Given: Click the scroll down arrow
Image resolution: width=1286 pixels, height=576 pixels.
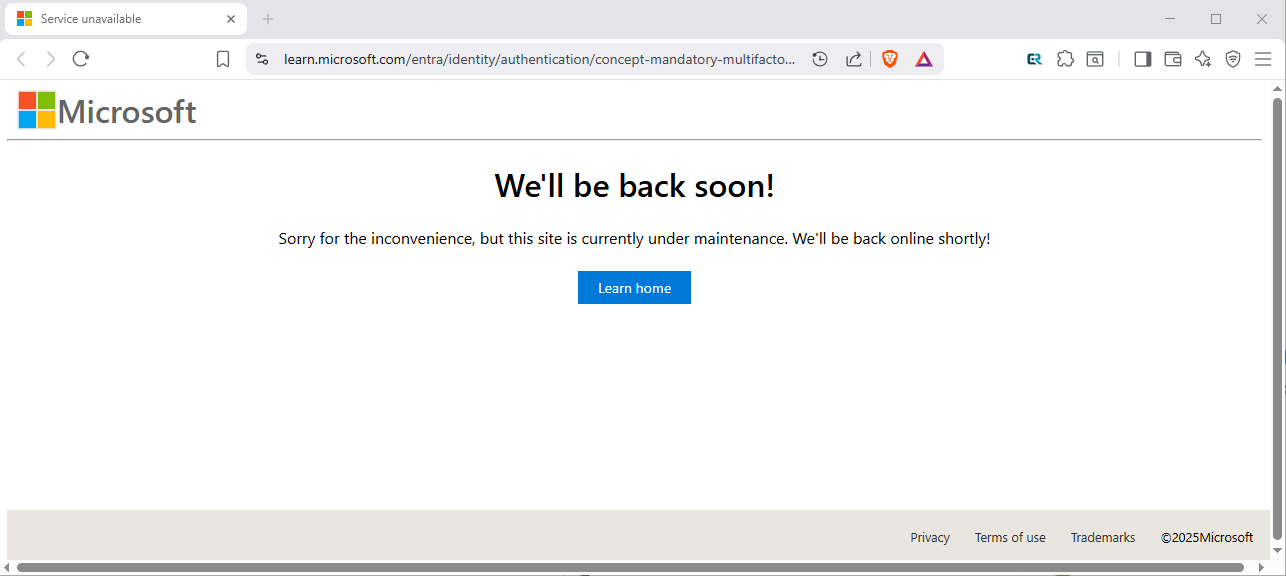Looking at the screenshot, I should click(x=1277, y=550).
